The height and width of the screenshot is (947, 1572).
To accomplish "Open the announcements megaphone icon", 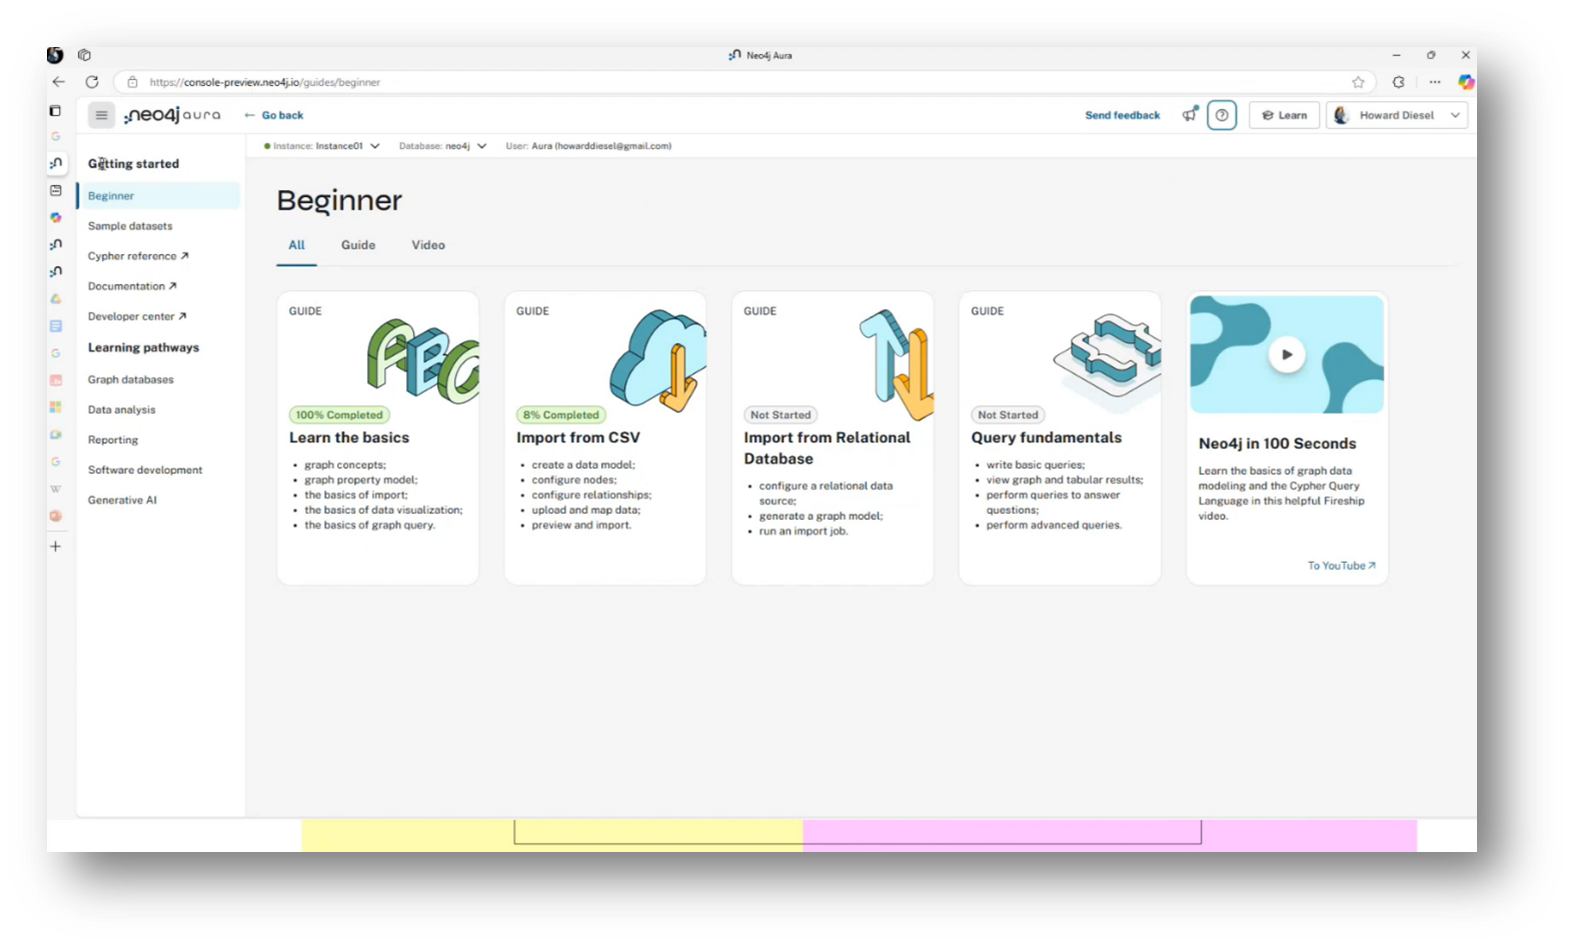I will pyautogui.click(x=1190, y=115).
